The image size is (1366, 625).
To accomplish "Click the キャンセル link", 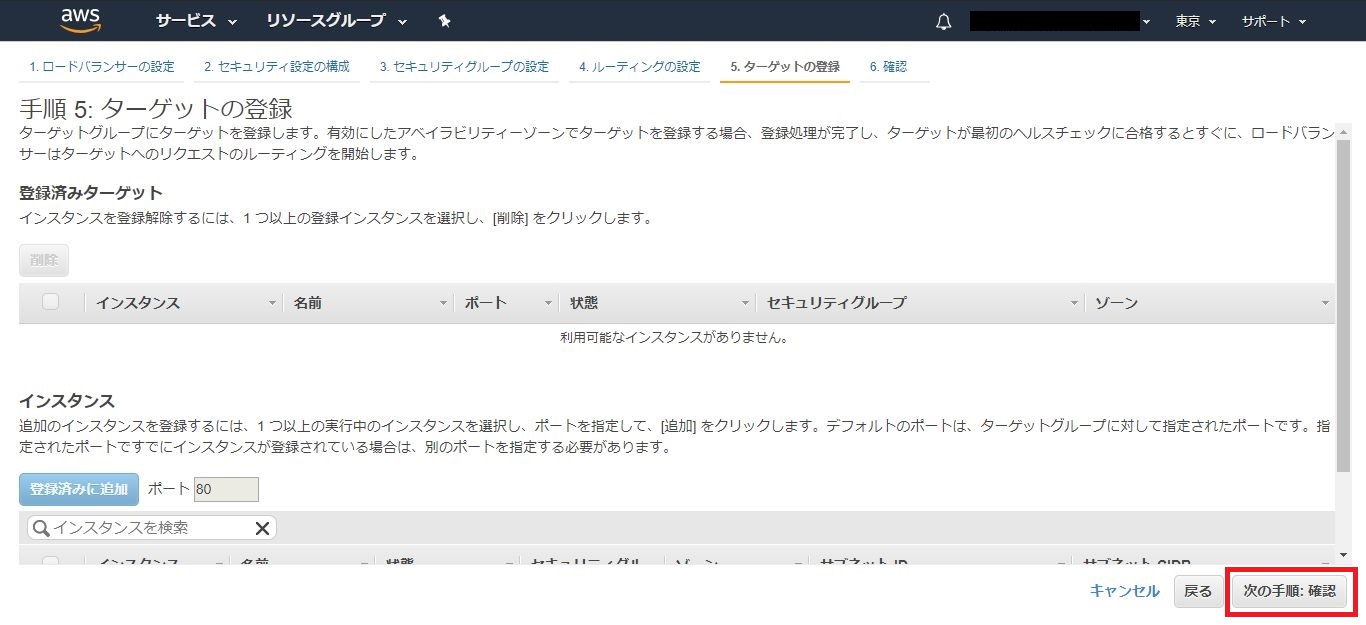I will [x=1124, y=591].
